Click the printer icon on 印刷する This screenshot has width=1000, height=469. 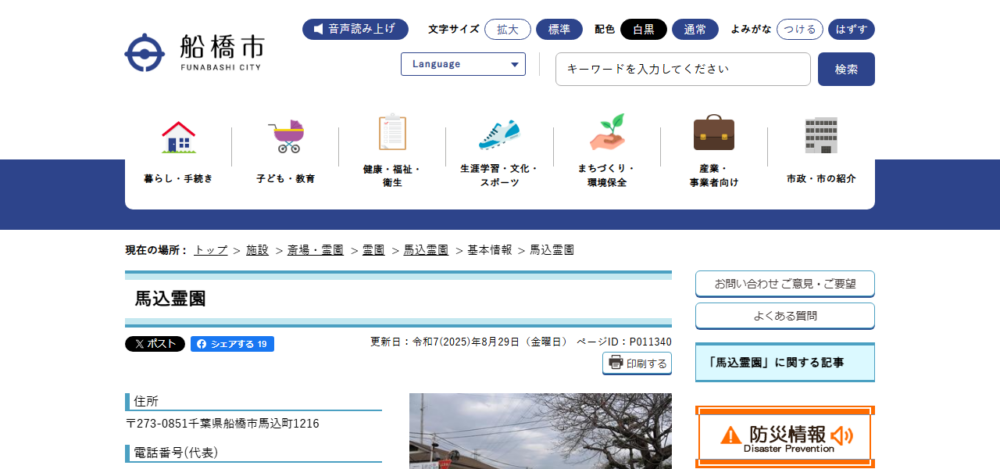[615, 363]
